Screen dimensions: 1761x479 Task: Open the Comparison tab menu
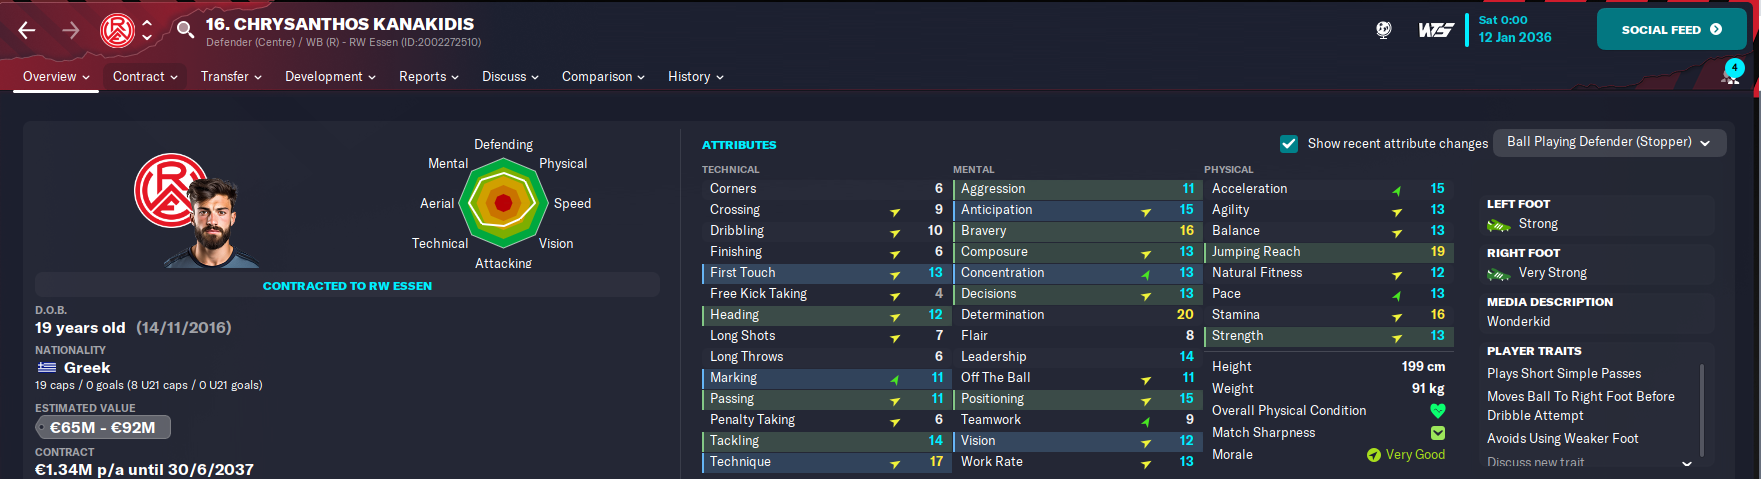click(603, 77)
